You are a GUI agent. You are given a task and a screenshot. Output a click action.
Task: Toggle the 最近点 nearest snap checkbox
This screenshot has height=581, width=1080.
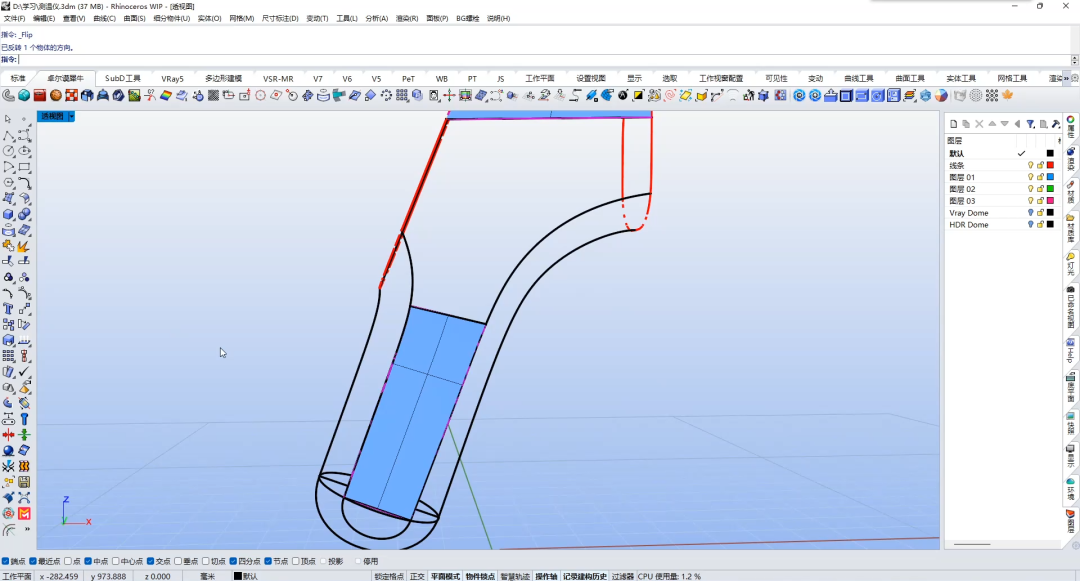[33, 562]
